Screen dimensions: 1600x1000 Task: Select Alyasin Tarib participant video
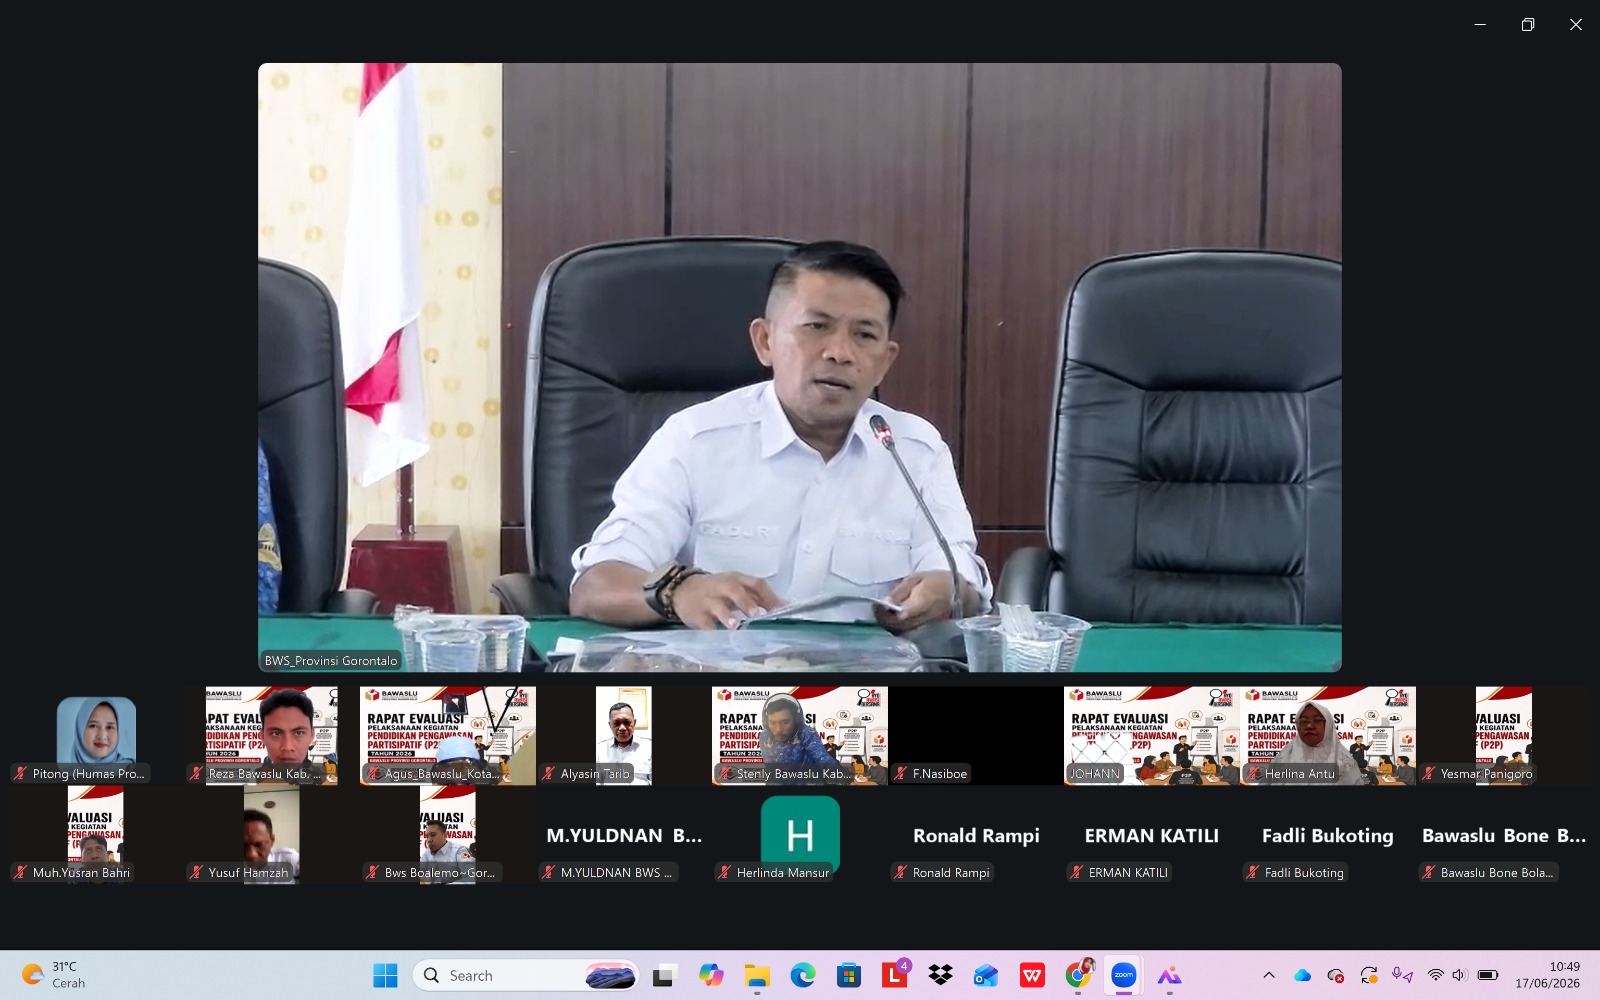[624, 735]
